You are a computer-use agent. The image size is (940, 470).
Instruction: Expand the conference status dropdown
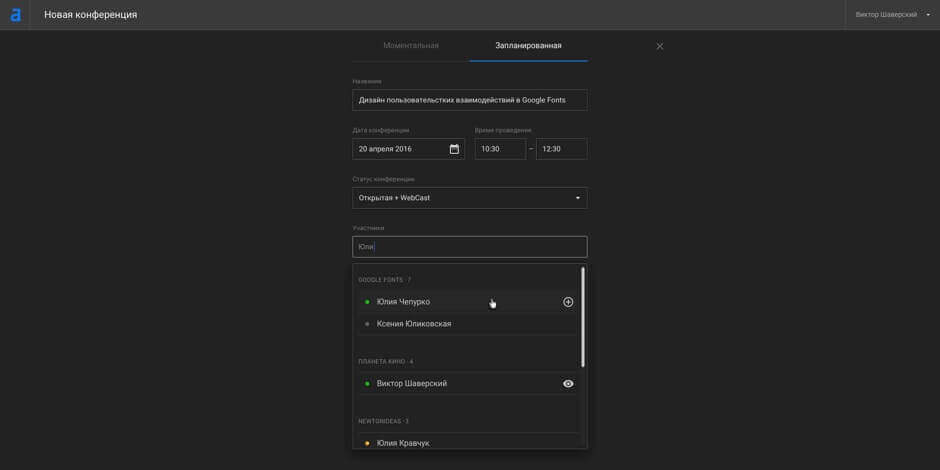click(469, 198)
